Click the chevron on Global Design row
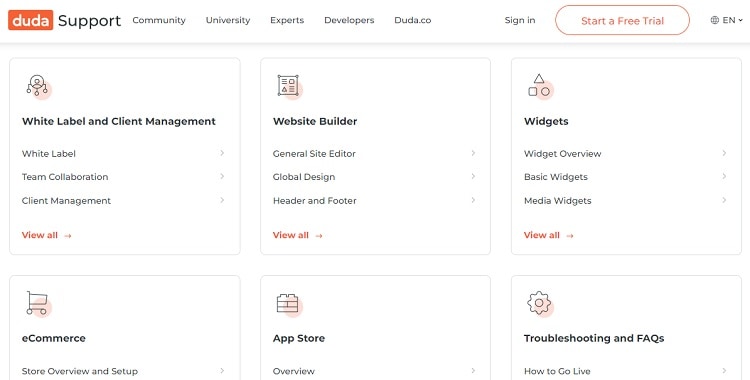Screen dimensions: 750x380 point(473,176)
